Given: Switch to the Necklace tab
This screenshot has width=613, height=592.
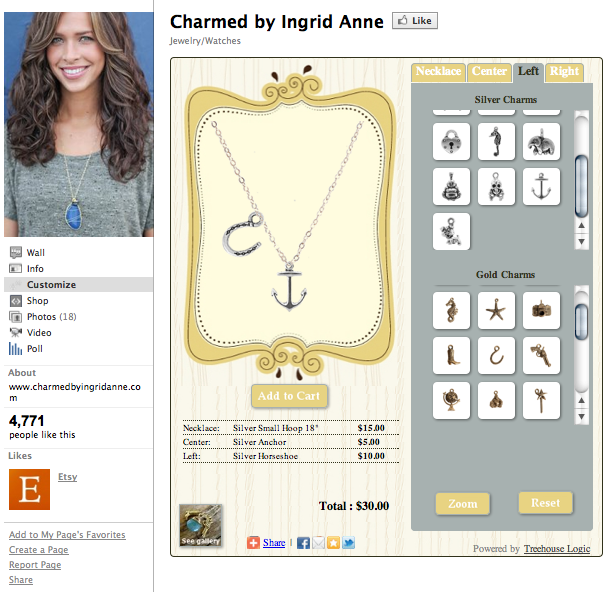Looking at the screenshot, I should 438,72.
